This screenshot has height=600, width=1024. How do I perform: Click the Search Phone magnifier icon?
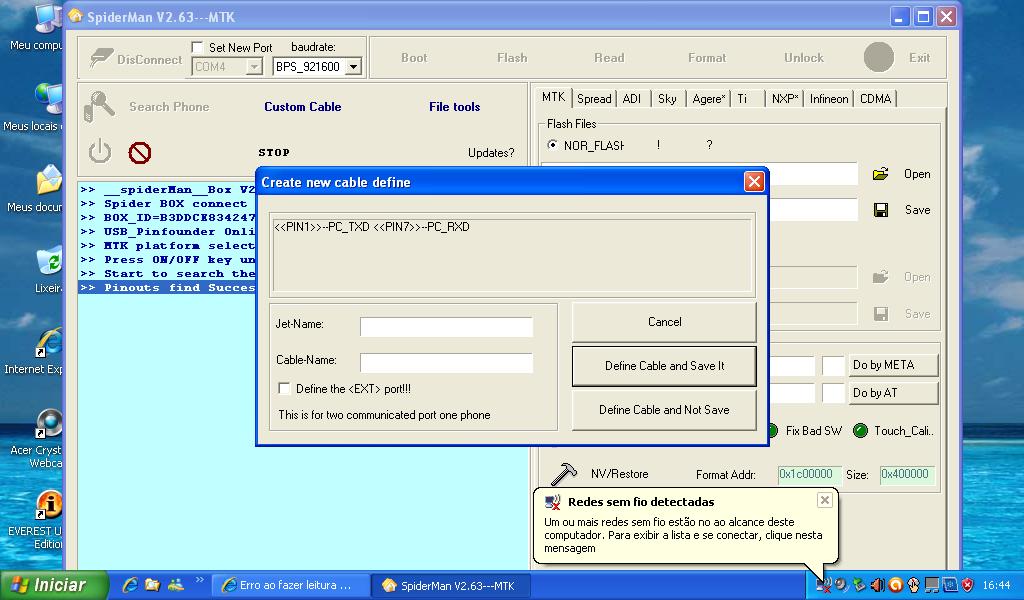tap(99, 106)
